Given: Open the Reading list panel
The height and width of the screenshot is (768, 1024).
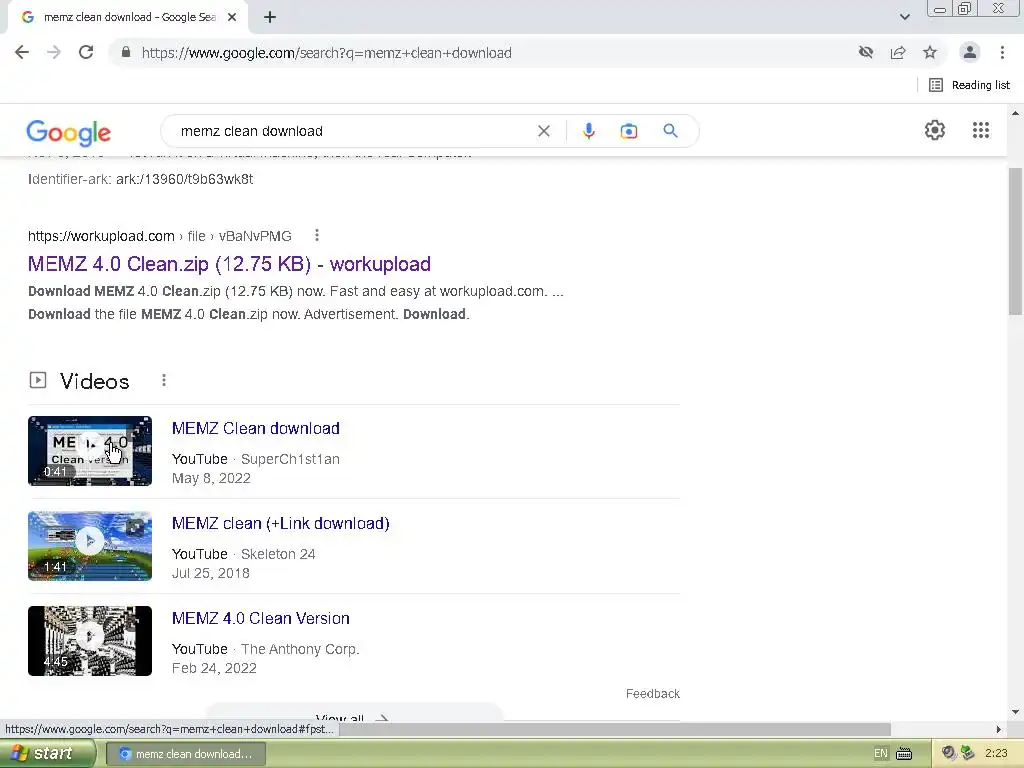Looking at the screenshot, I should point(969,85).
